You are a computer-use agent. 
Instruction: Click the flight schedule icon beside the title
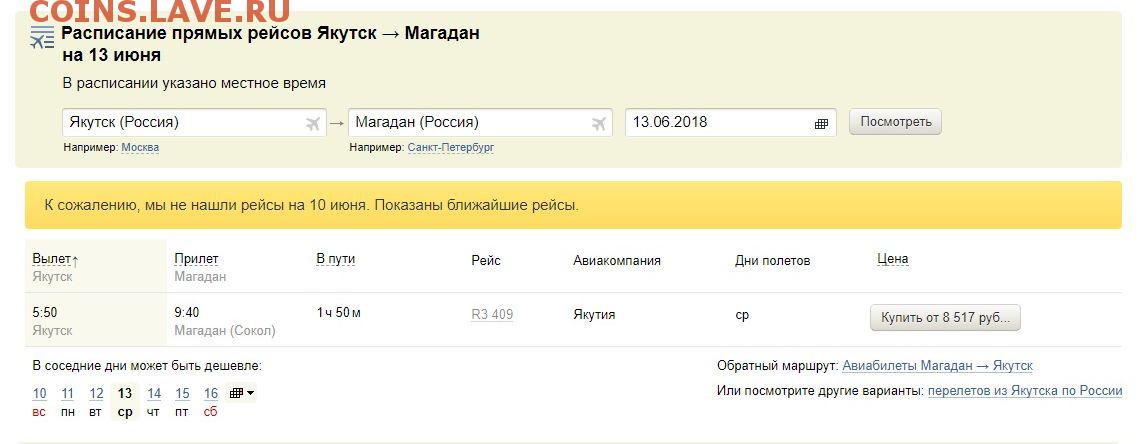42,37
